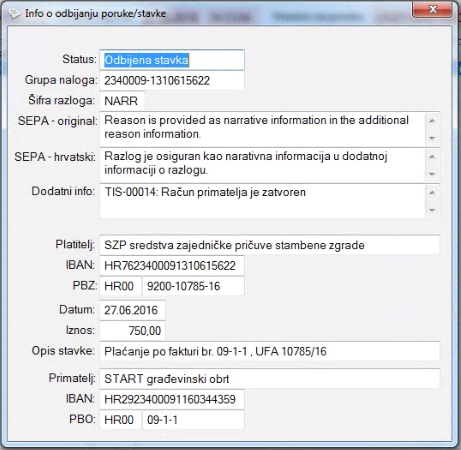461x450 pixels.
Task: Click the Platitelj name field
Action: pyautogui.click(x=270, y=245)
